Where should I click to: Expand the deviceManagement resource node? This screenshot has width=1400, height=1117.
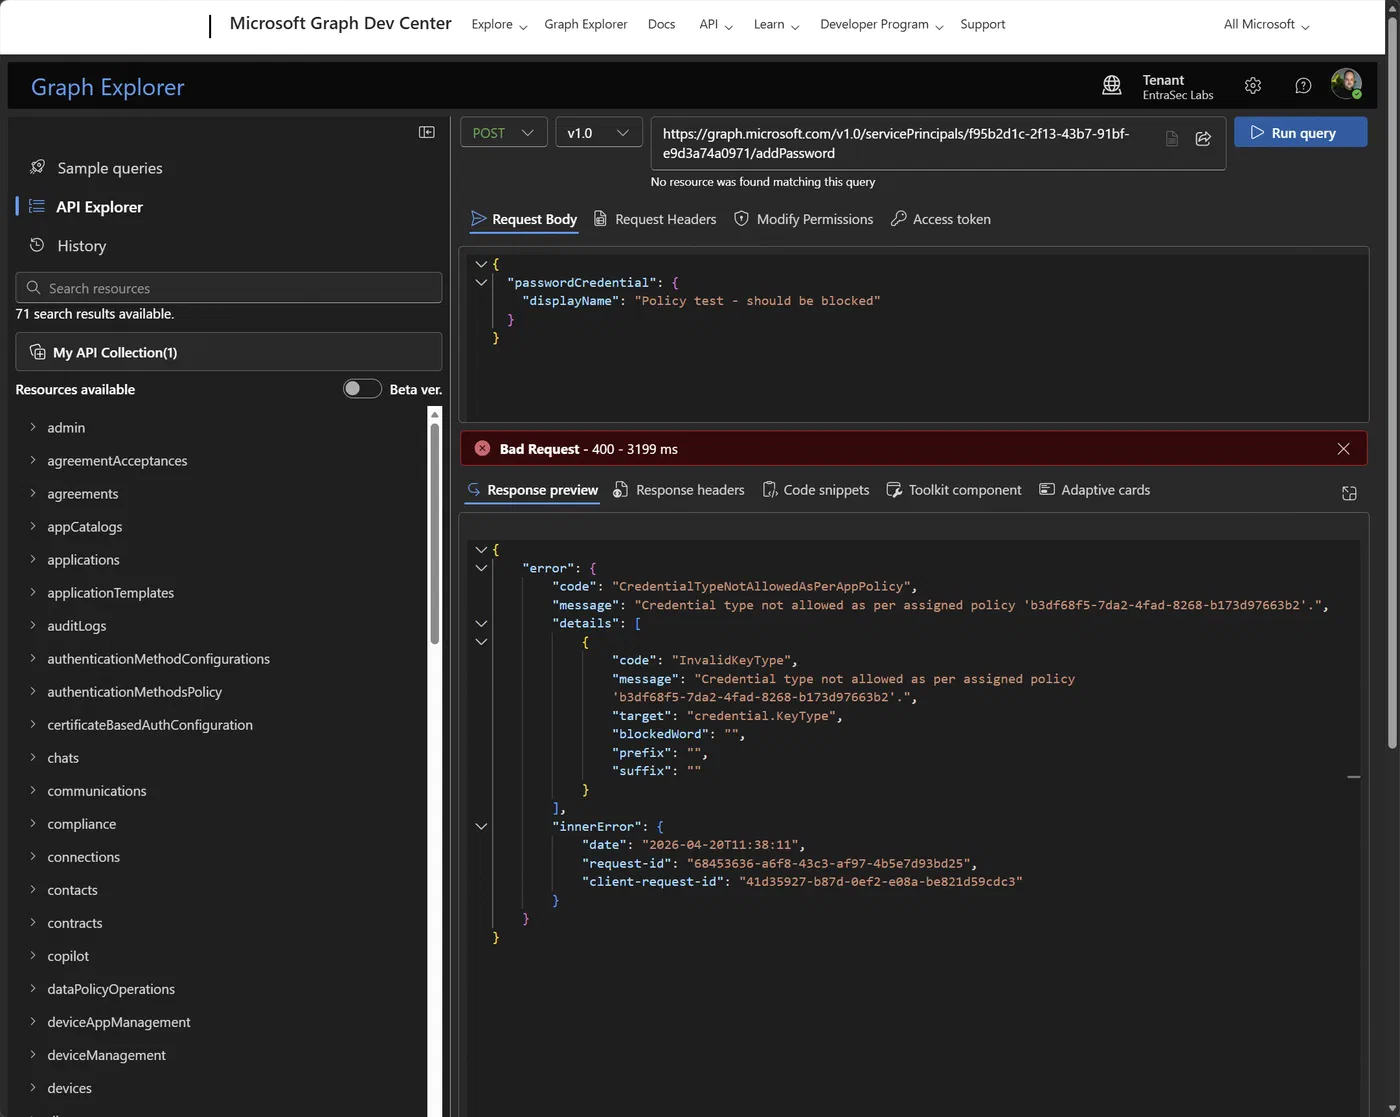pyautogui.click(x=33, y=1054)
